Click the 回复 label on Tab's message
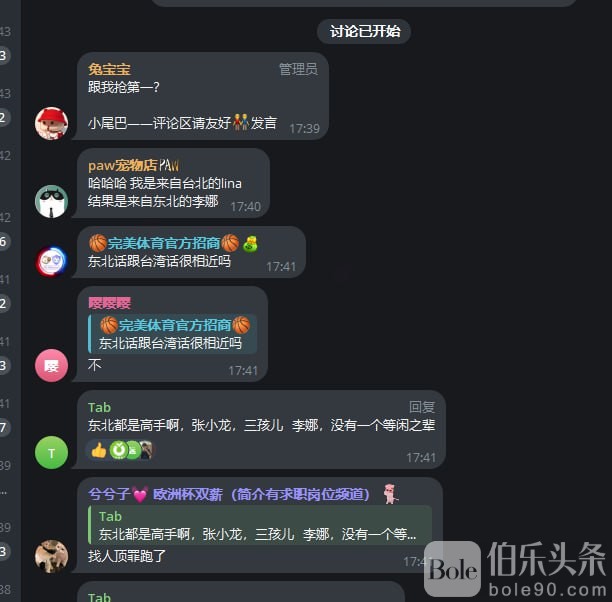Viewport: 612px width, 602px height. pyautogui.click(x=422, y=407)
